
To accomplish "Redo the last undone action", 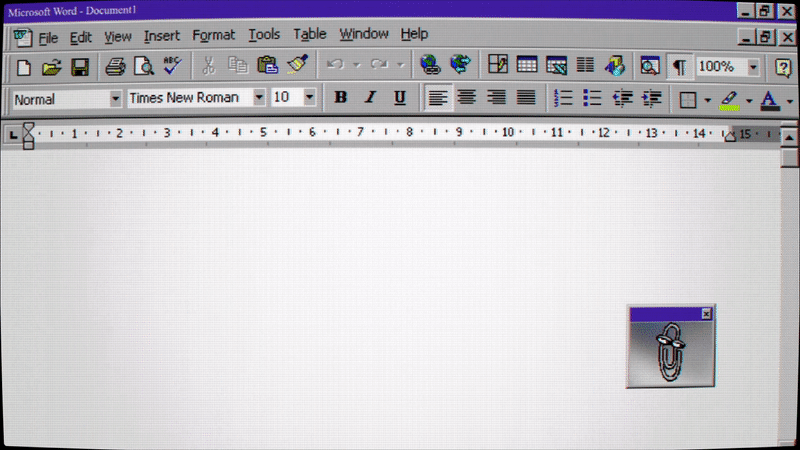I will (379, 65).
